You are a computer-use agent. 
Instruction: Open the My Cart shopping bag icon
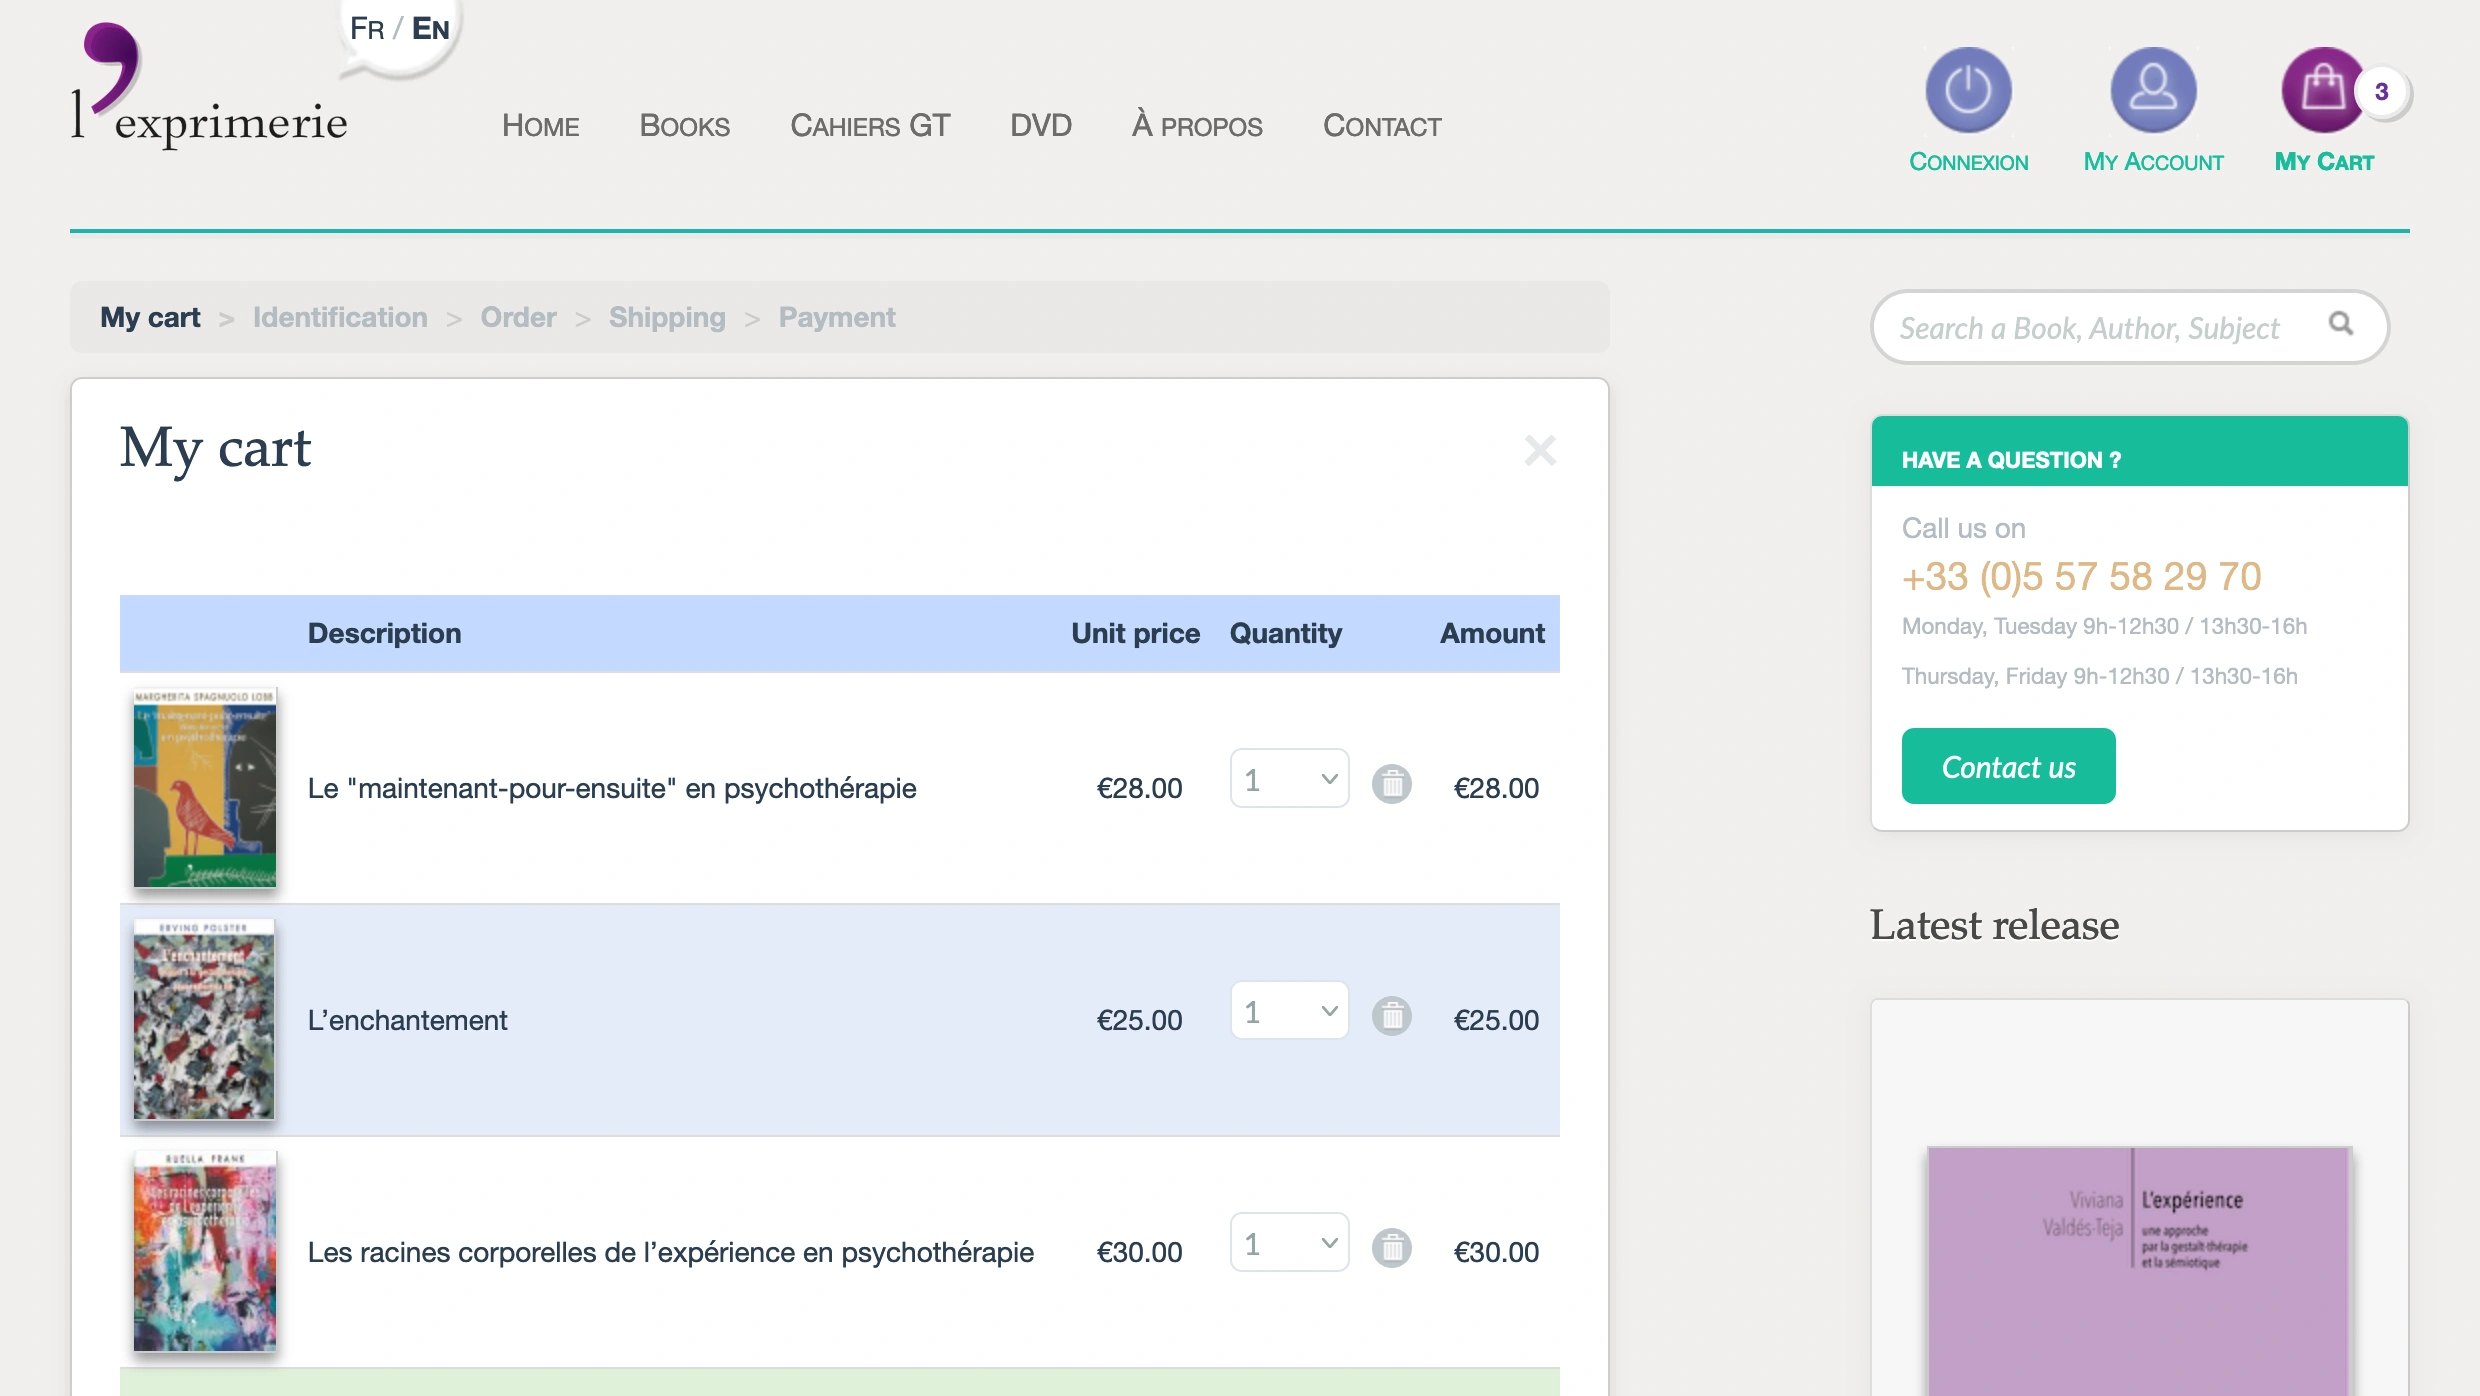2323,90
